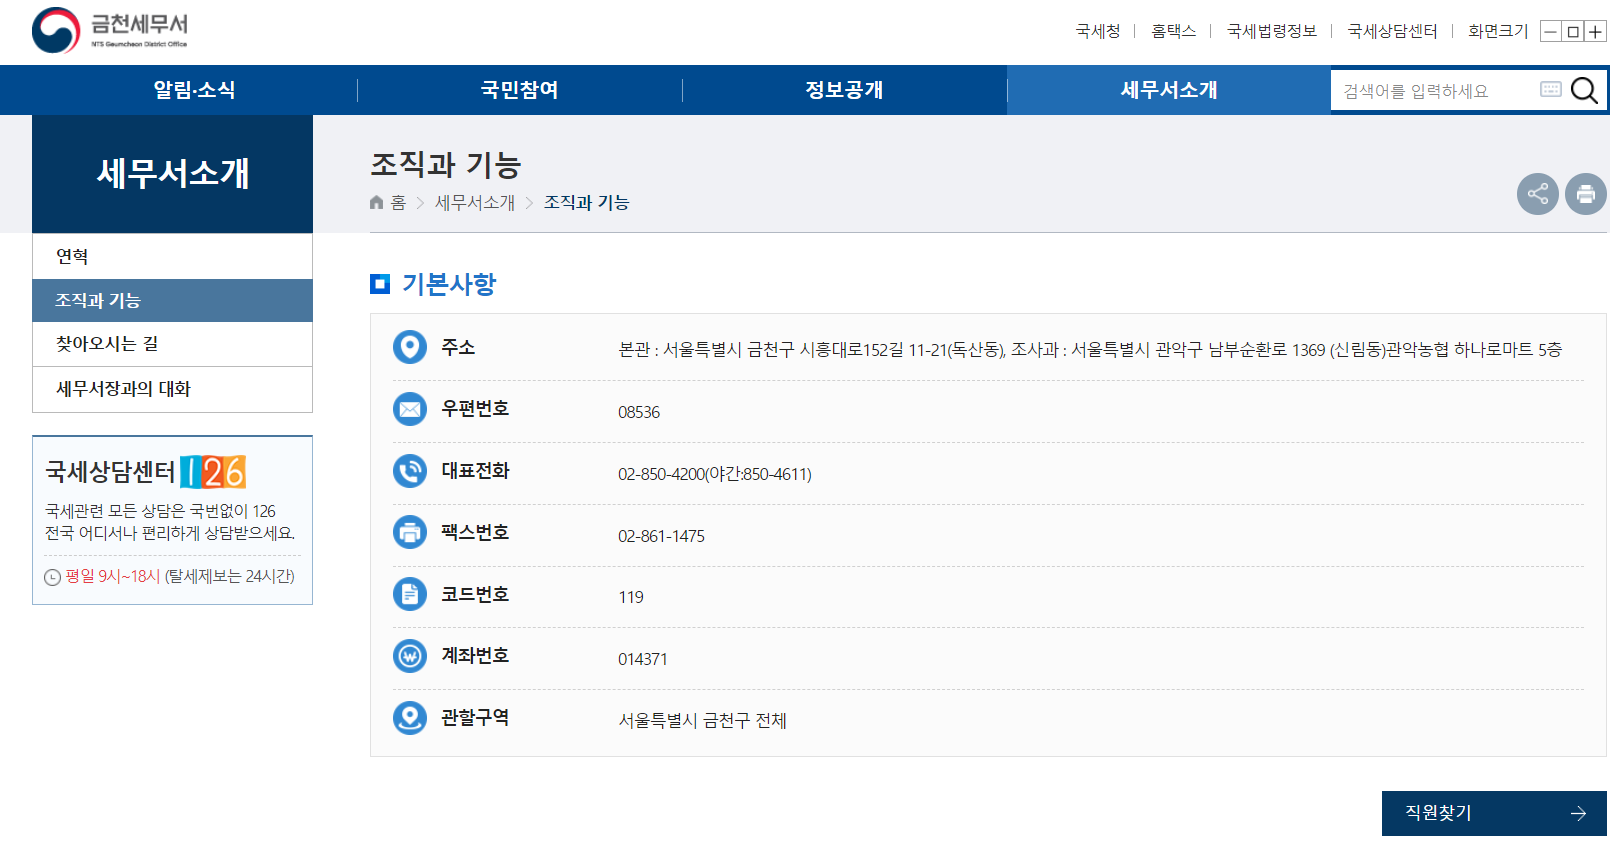
Task: Click the home icon in breadcrumb
Action: point(376,202)
